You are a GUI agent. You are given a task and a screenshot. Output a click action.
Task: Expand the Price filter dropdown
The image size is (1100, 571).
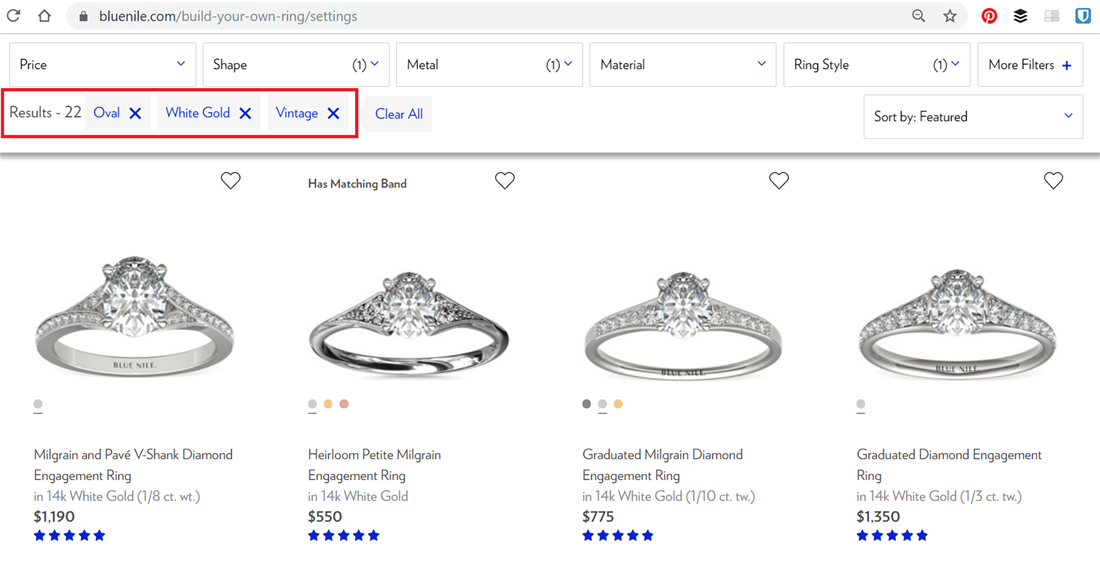tap(102, 65)
